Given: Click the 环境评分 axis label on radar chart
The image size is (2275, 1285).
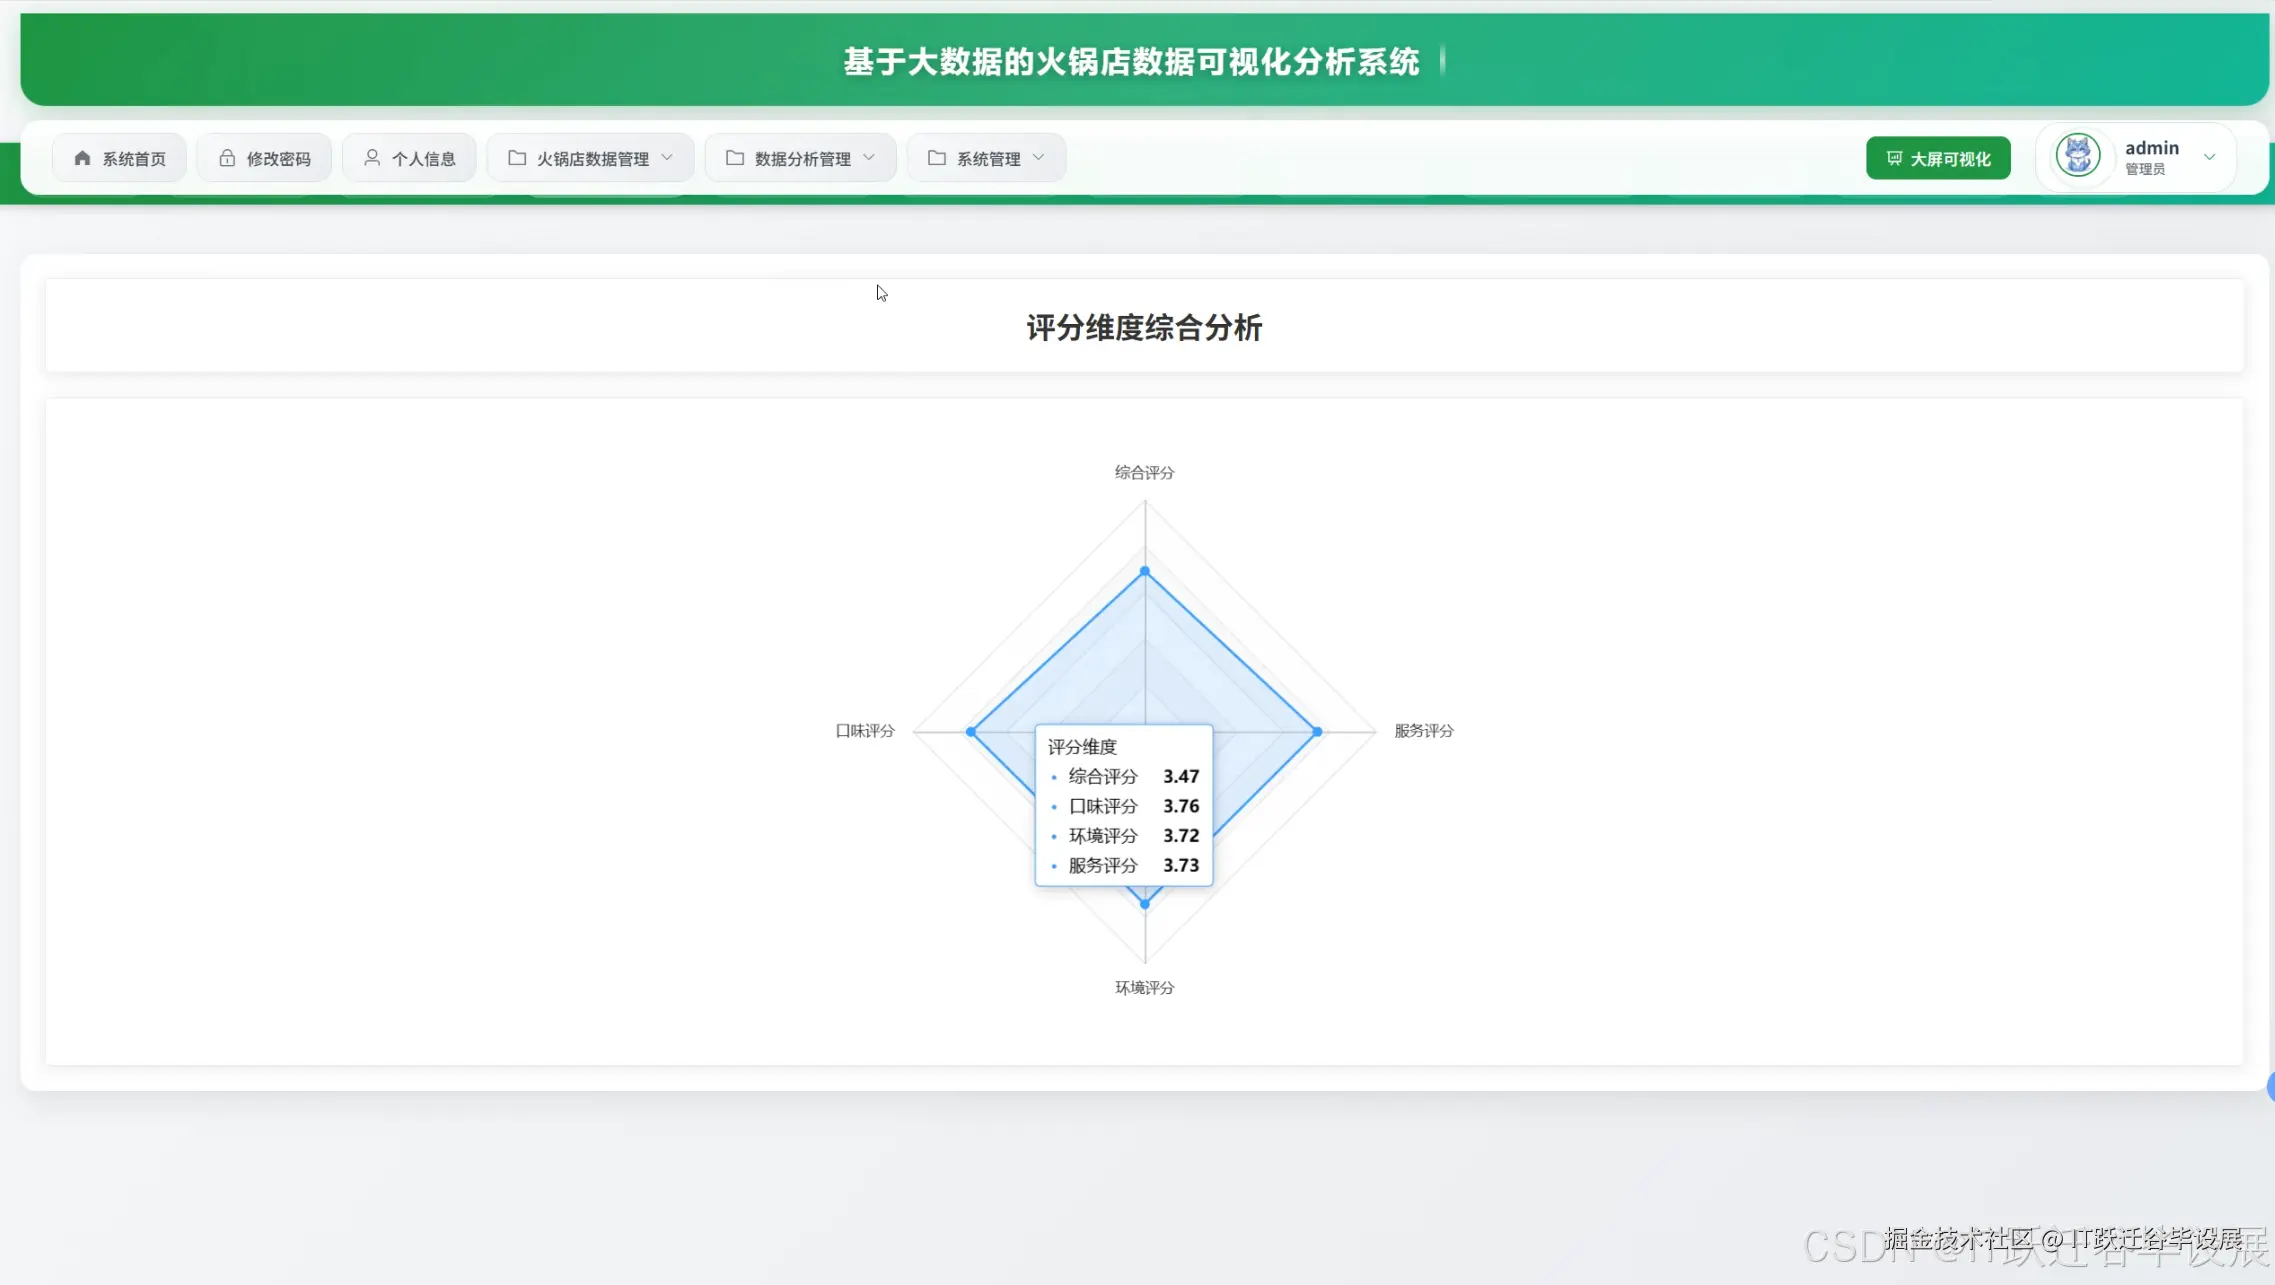Looking at the screenshot, I should click(1143, 987).
